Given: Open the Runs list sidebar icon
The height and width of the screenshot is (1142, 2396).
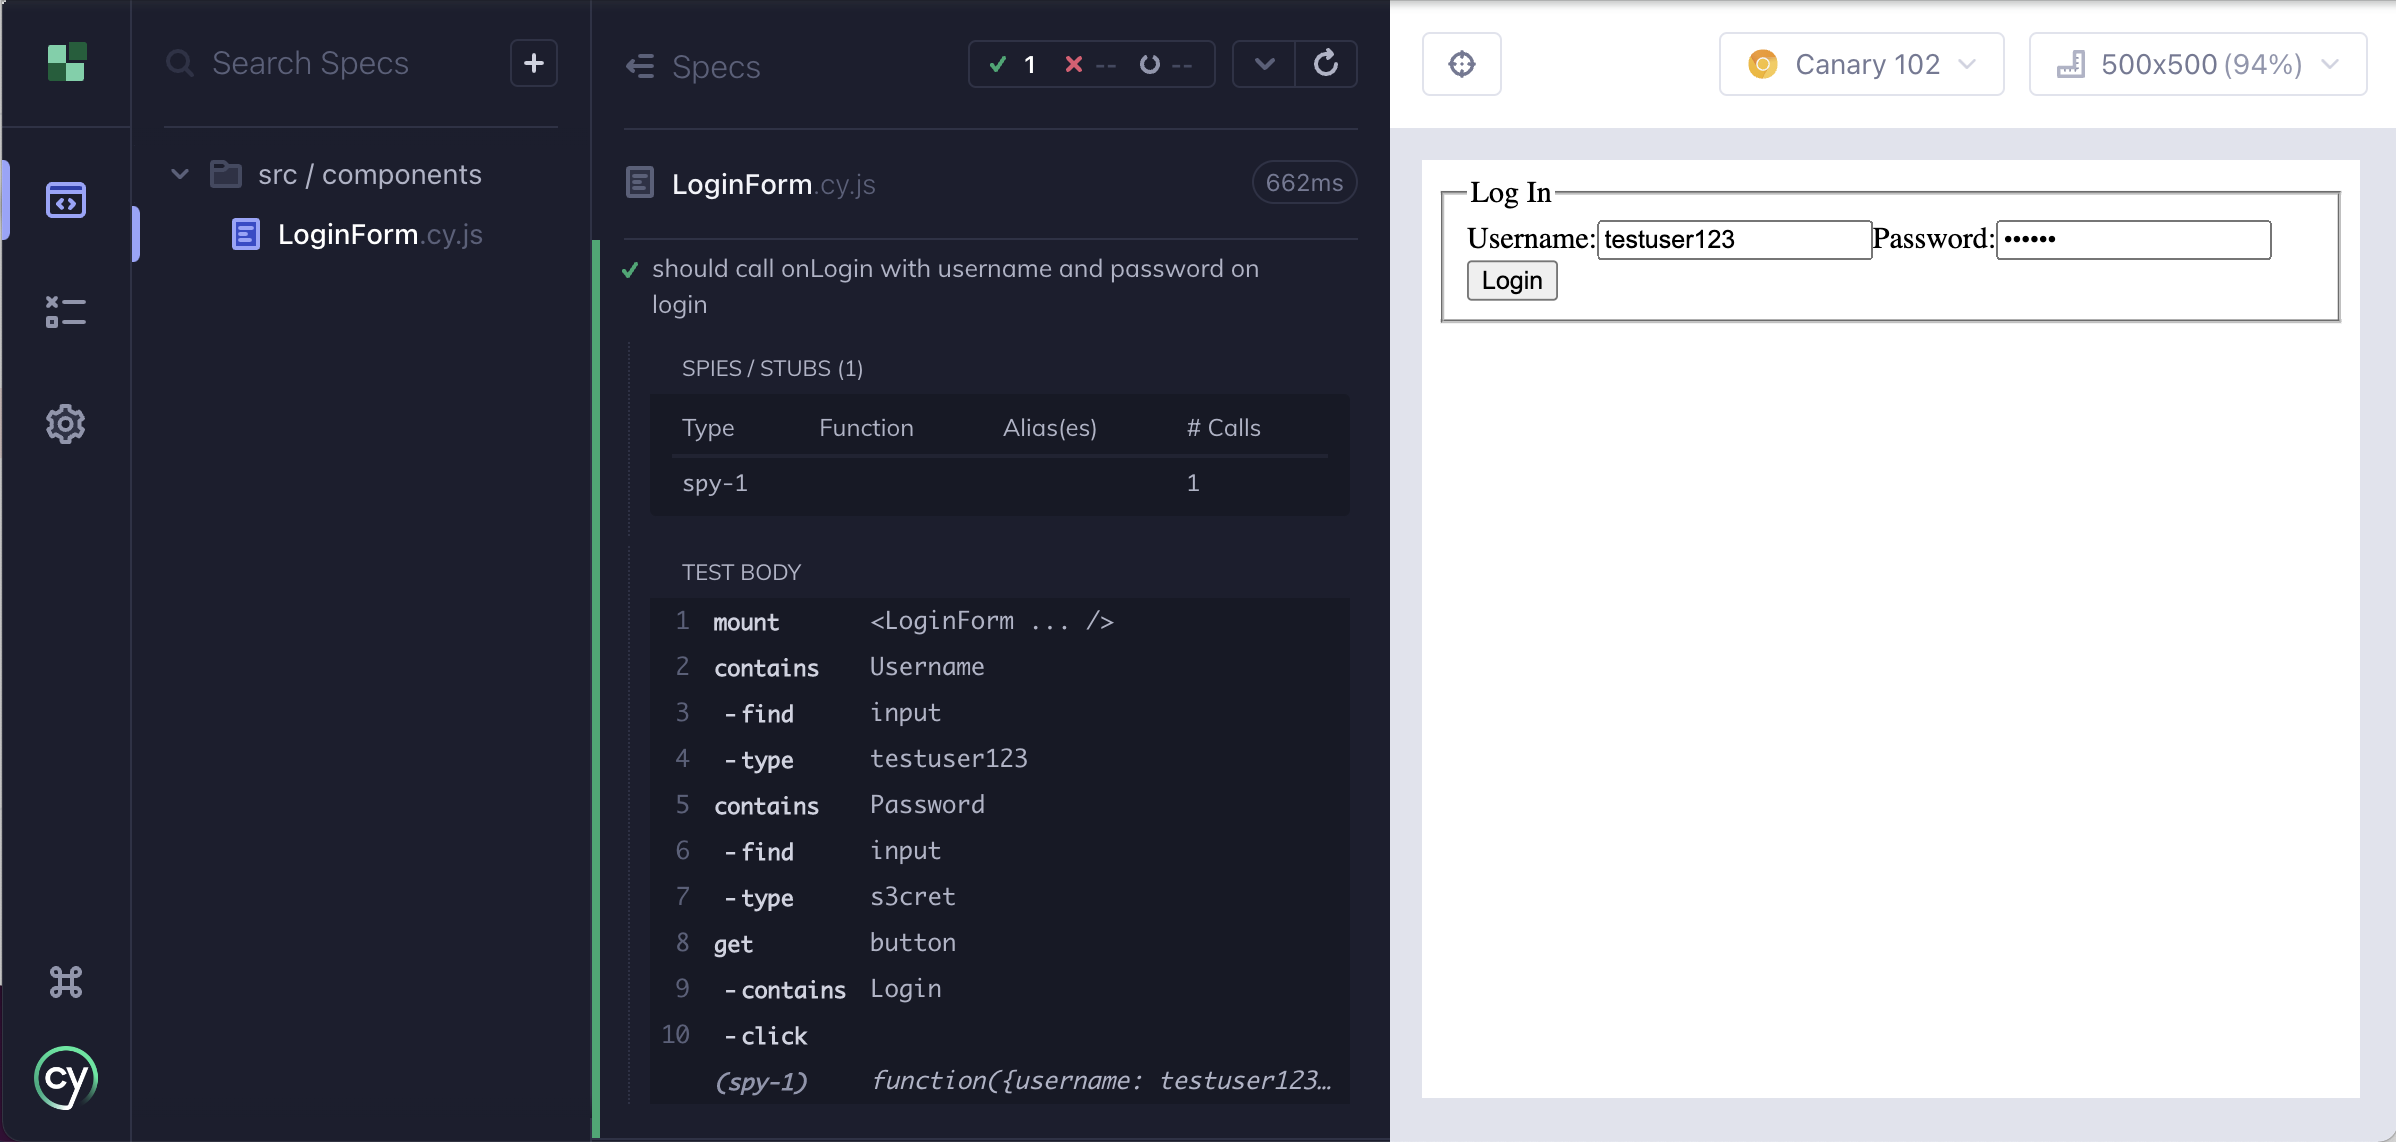Looking at the screenshot, I should click(x=66, y=312).
